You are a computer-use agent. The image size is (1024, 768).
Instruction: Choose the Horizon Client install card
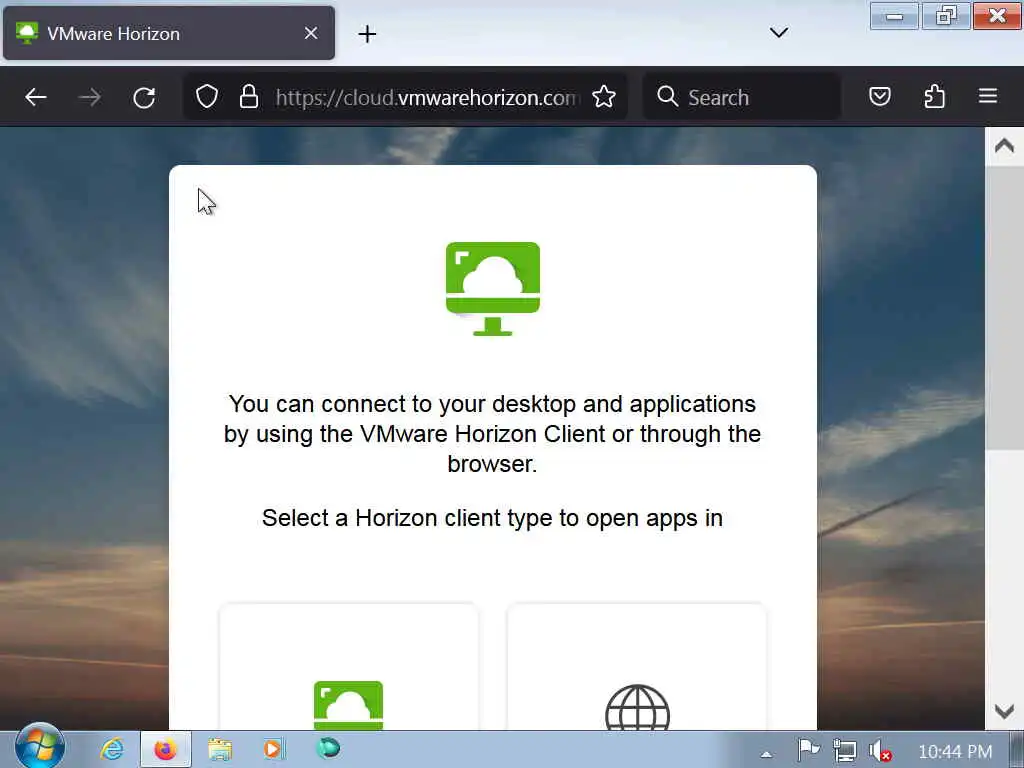tap(349, 666)
